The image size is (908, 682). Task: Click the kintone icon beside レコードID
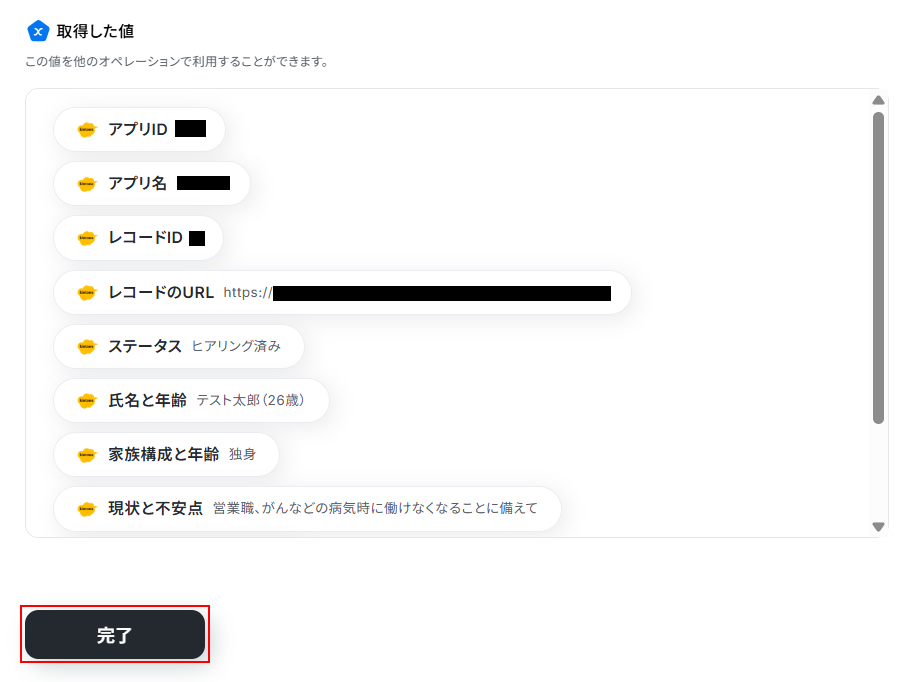pos(87,238)
